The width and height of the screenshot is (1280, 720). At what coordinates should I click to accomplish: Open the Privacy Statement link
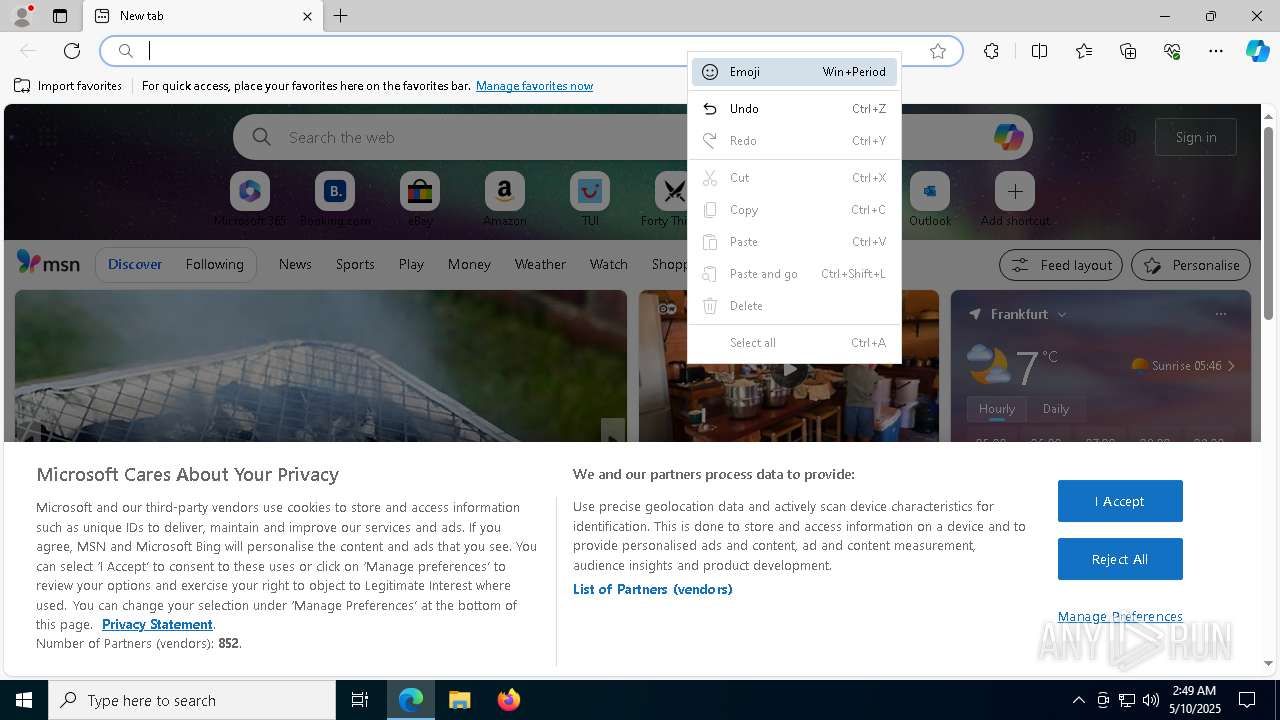(x=157, y=624)
